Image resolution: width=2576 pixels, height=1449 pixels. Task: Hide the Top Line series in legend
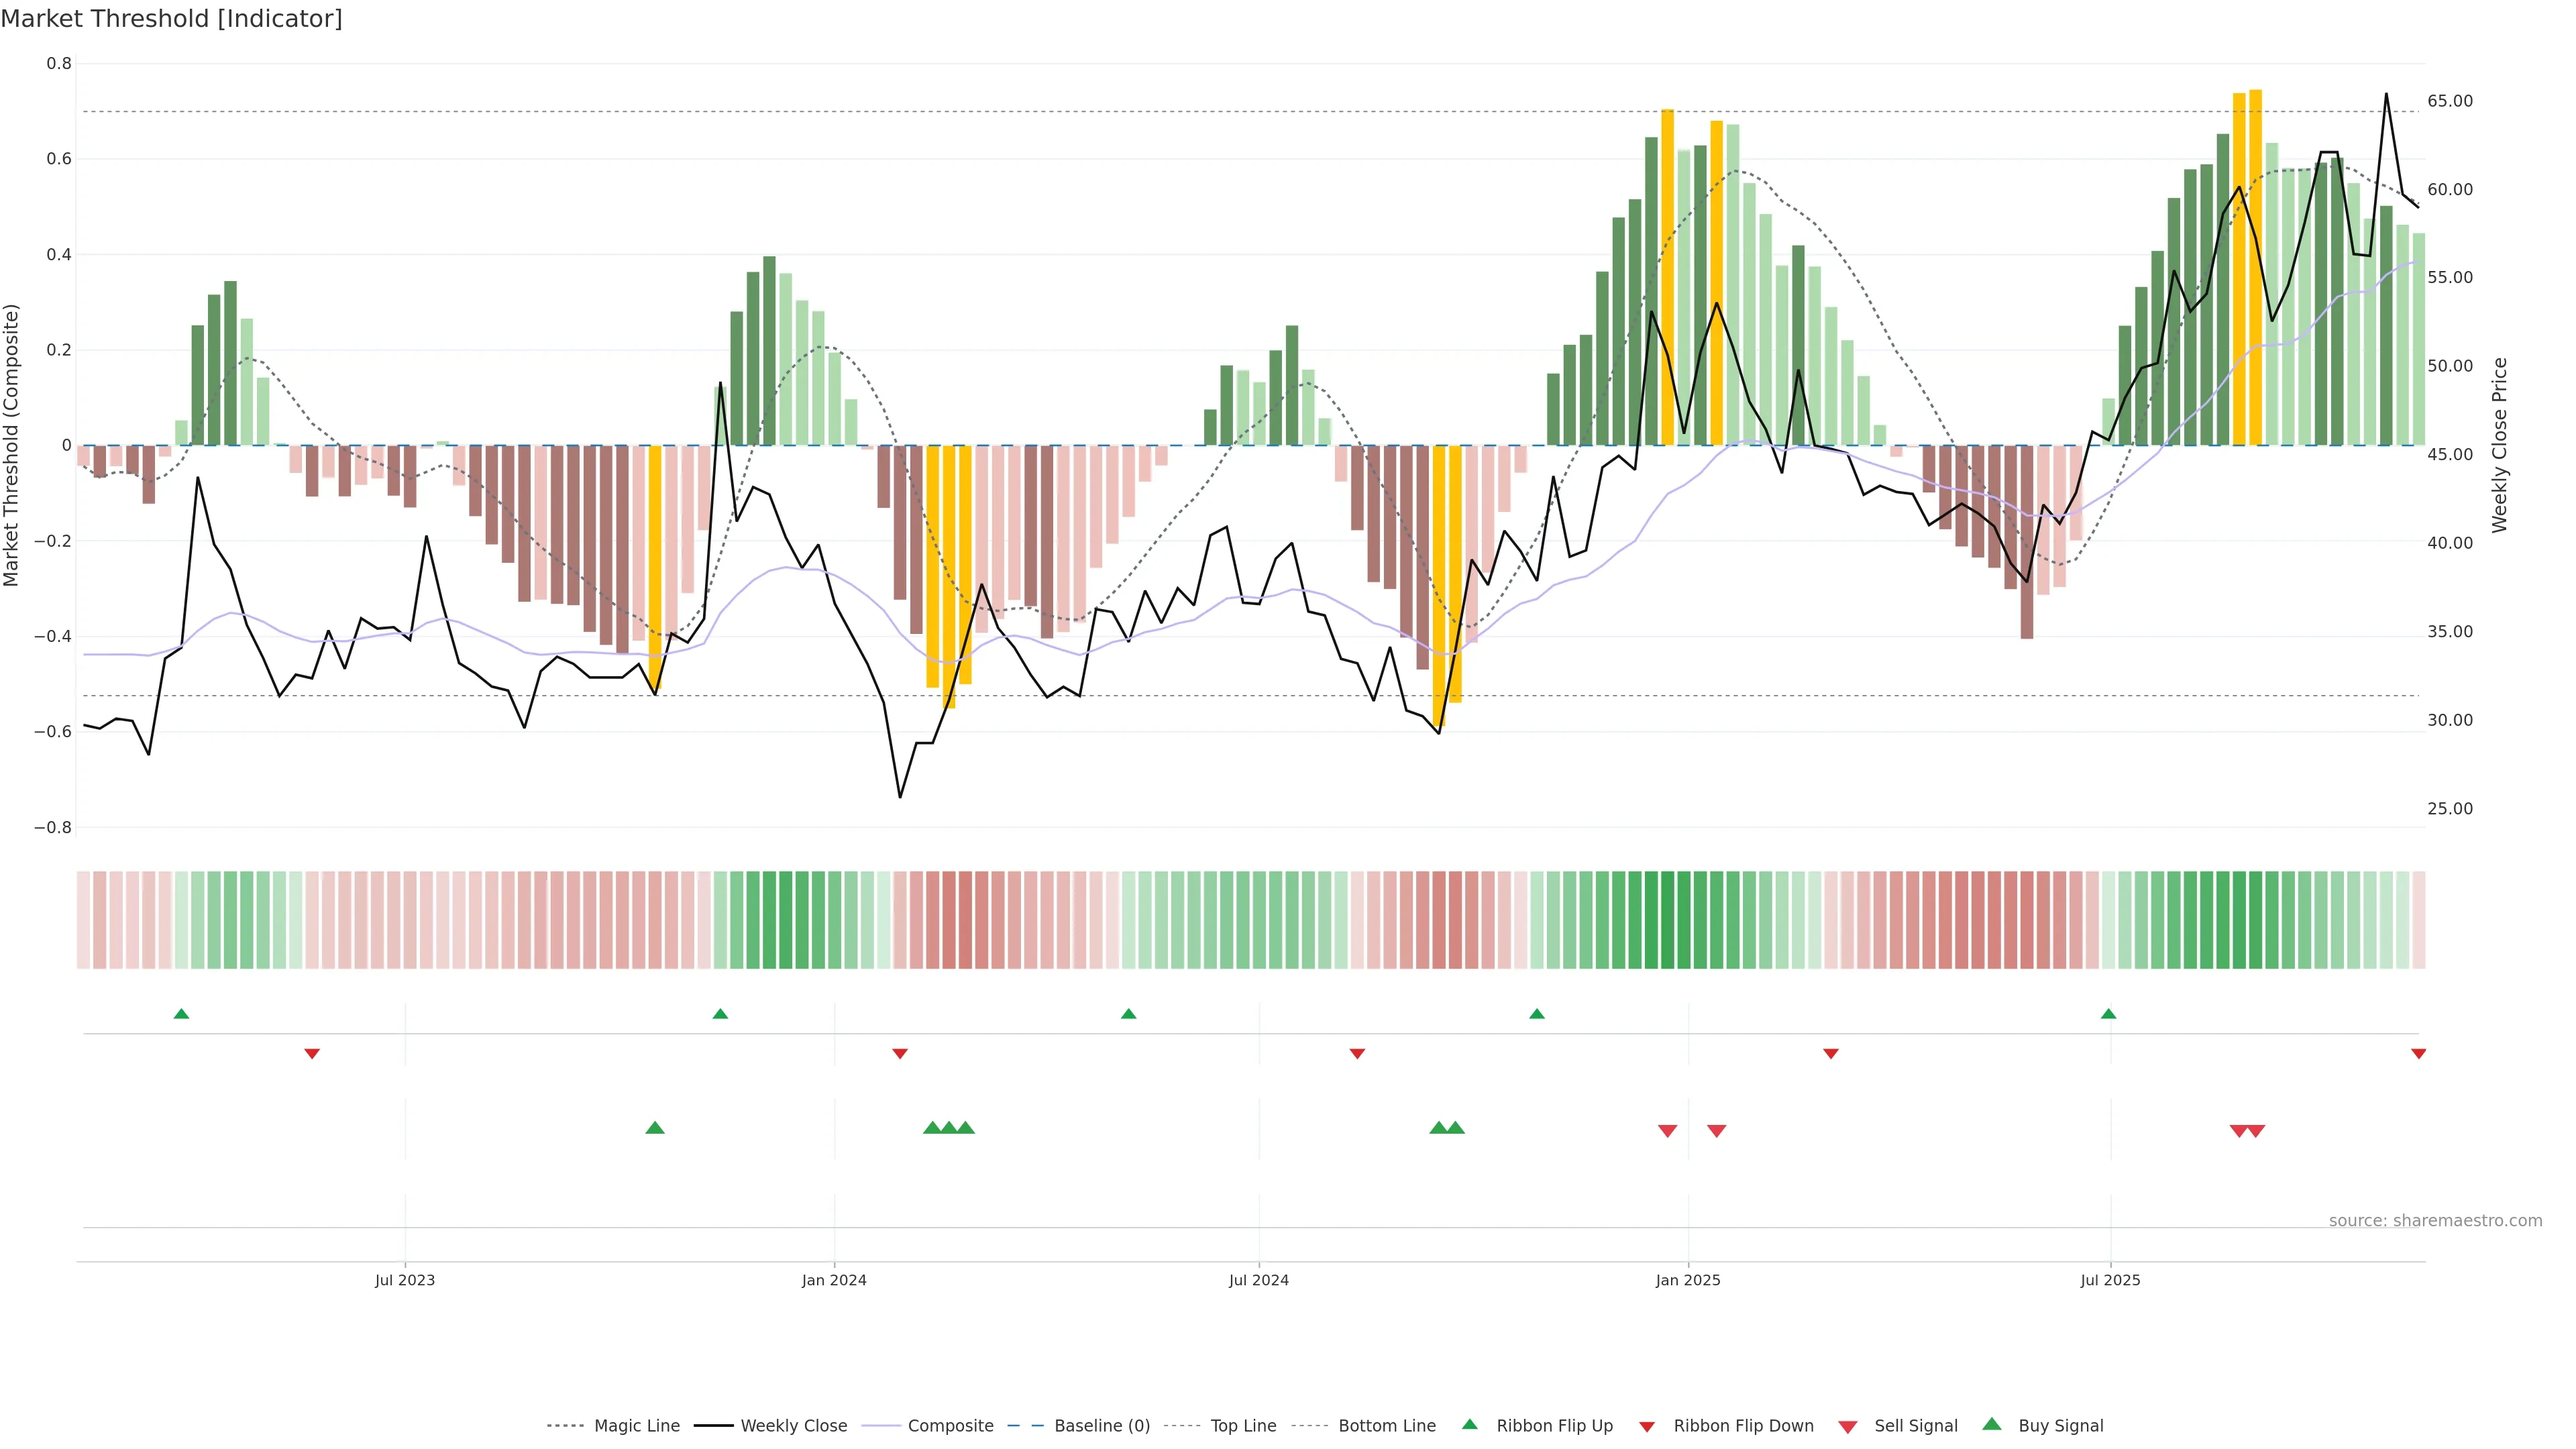click(x=1243, y=1425)
